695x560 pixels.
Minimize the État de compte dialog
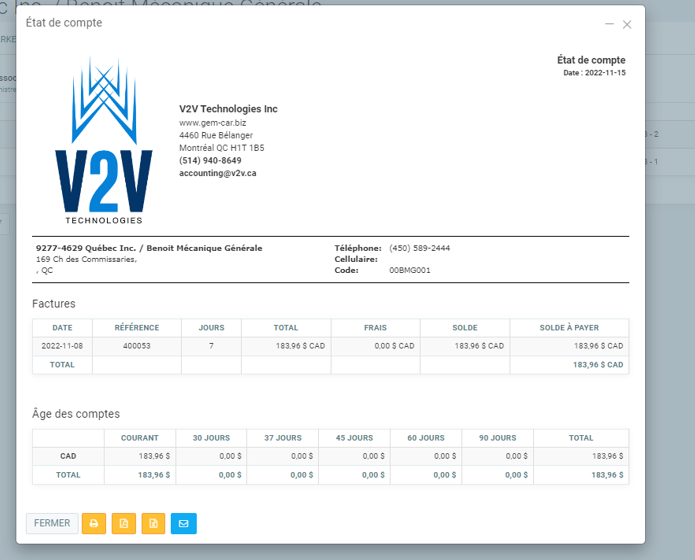[609, 24]
